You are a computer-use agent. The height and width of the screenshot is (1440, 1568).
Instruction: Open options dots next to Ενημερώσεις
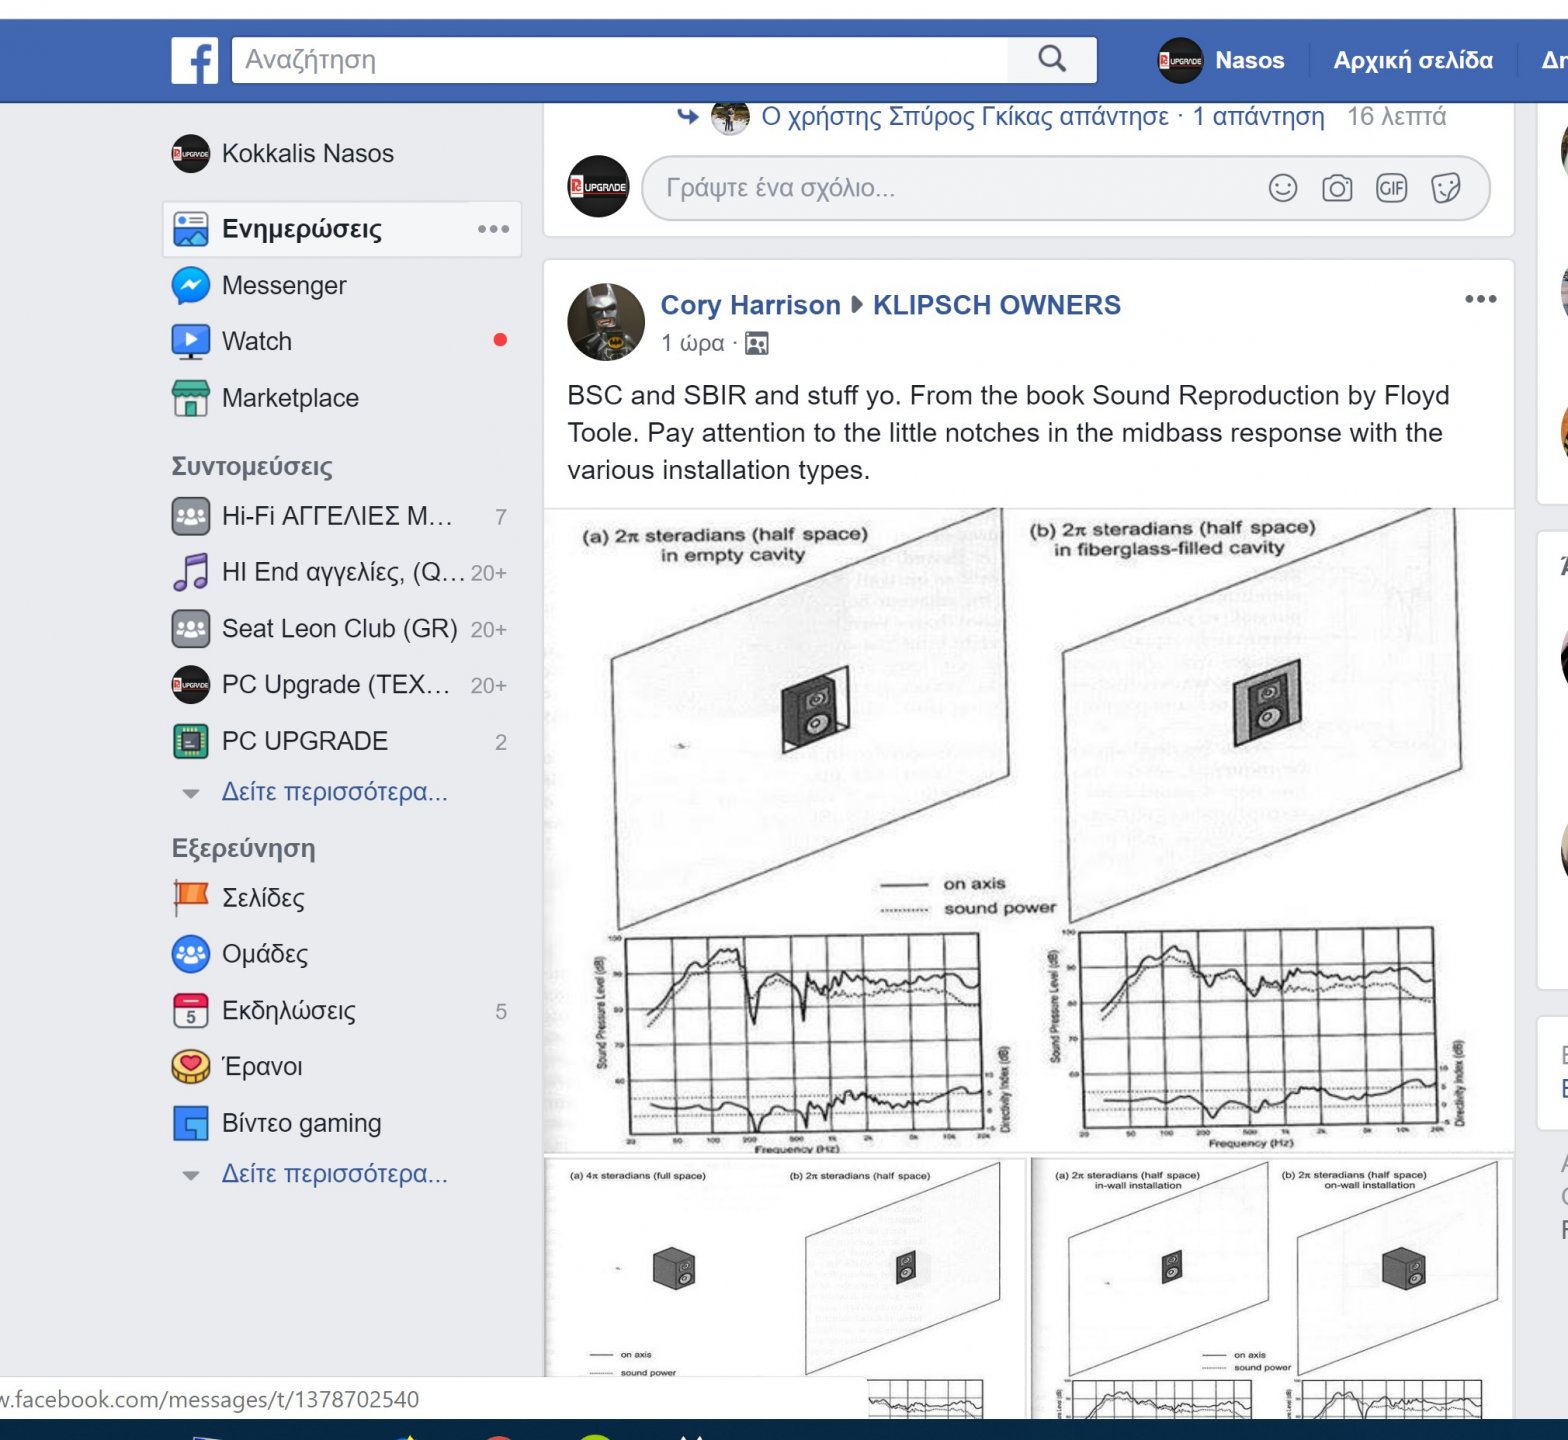coord(493,229)
